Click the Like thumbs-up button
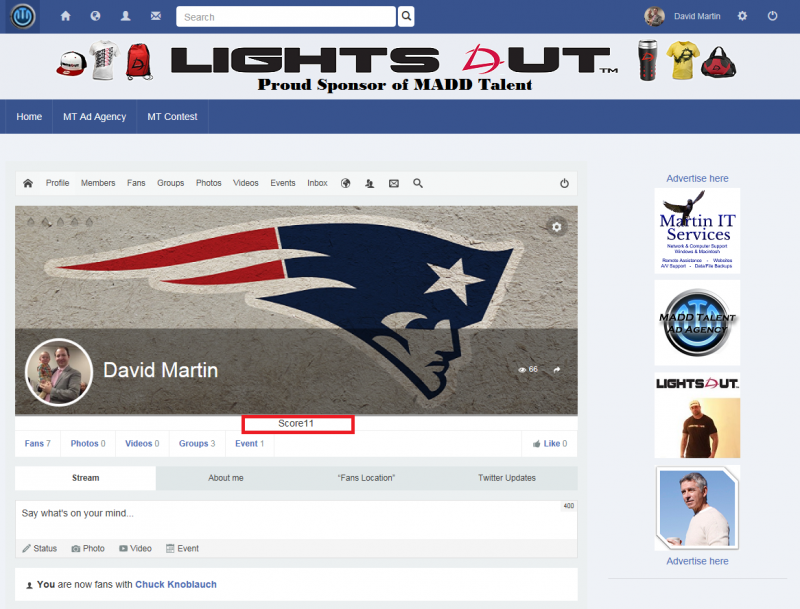The width and height of the screenshot is (800, 609). tap(549, 444)
